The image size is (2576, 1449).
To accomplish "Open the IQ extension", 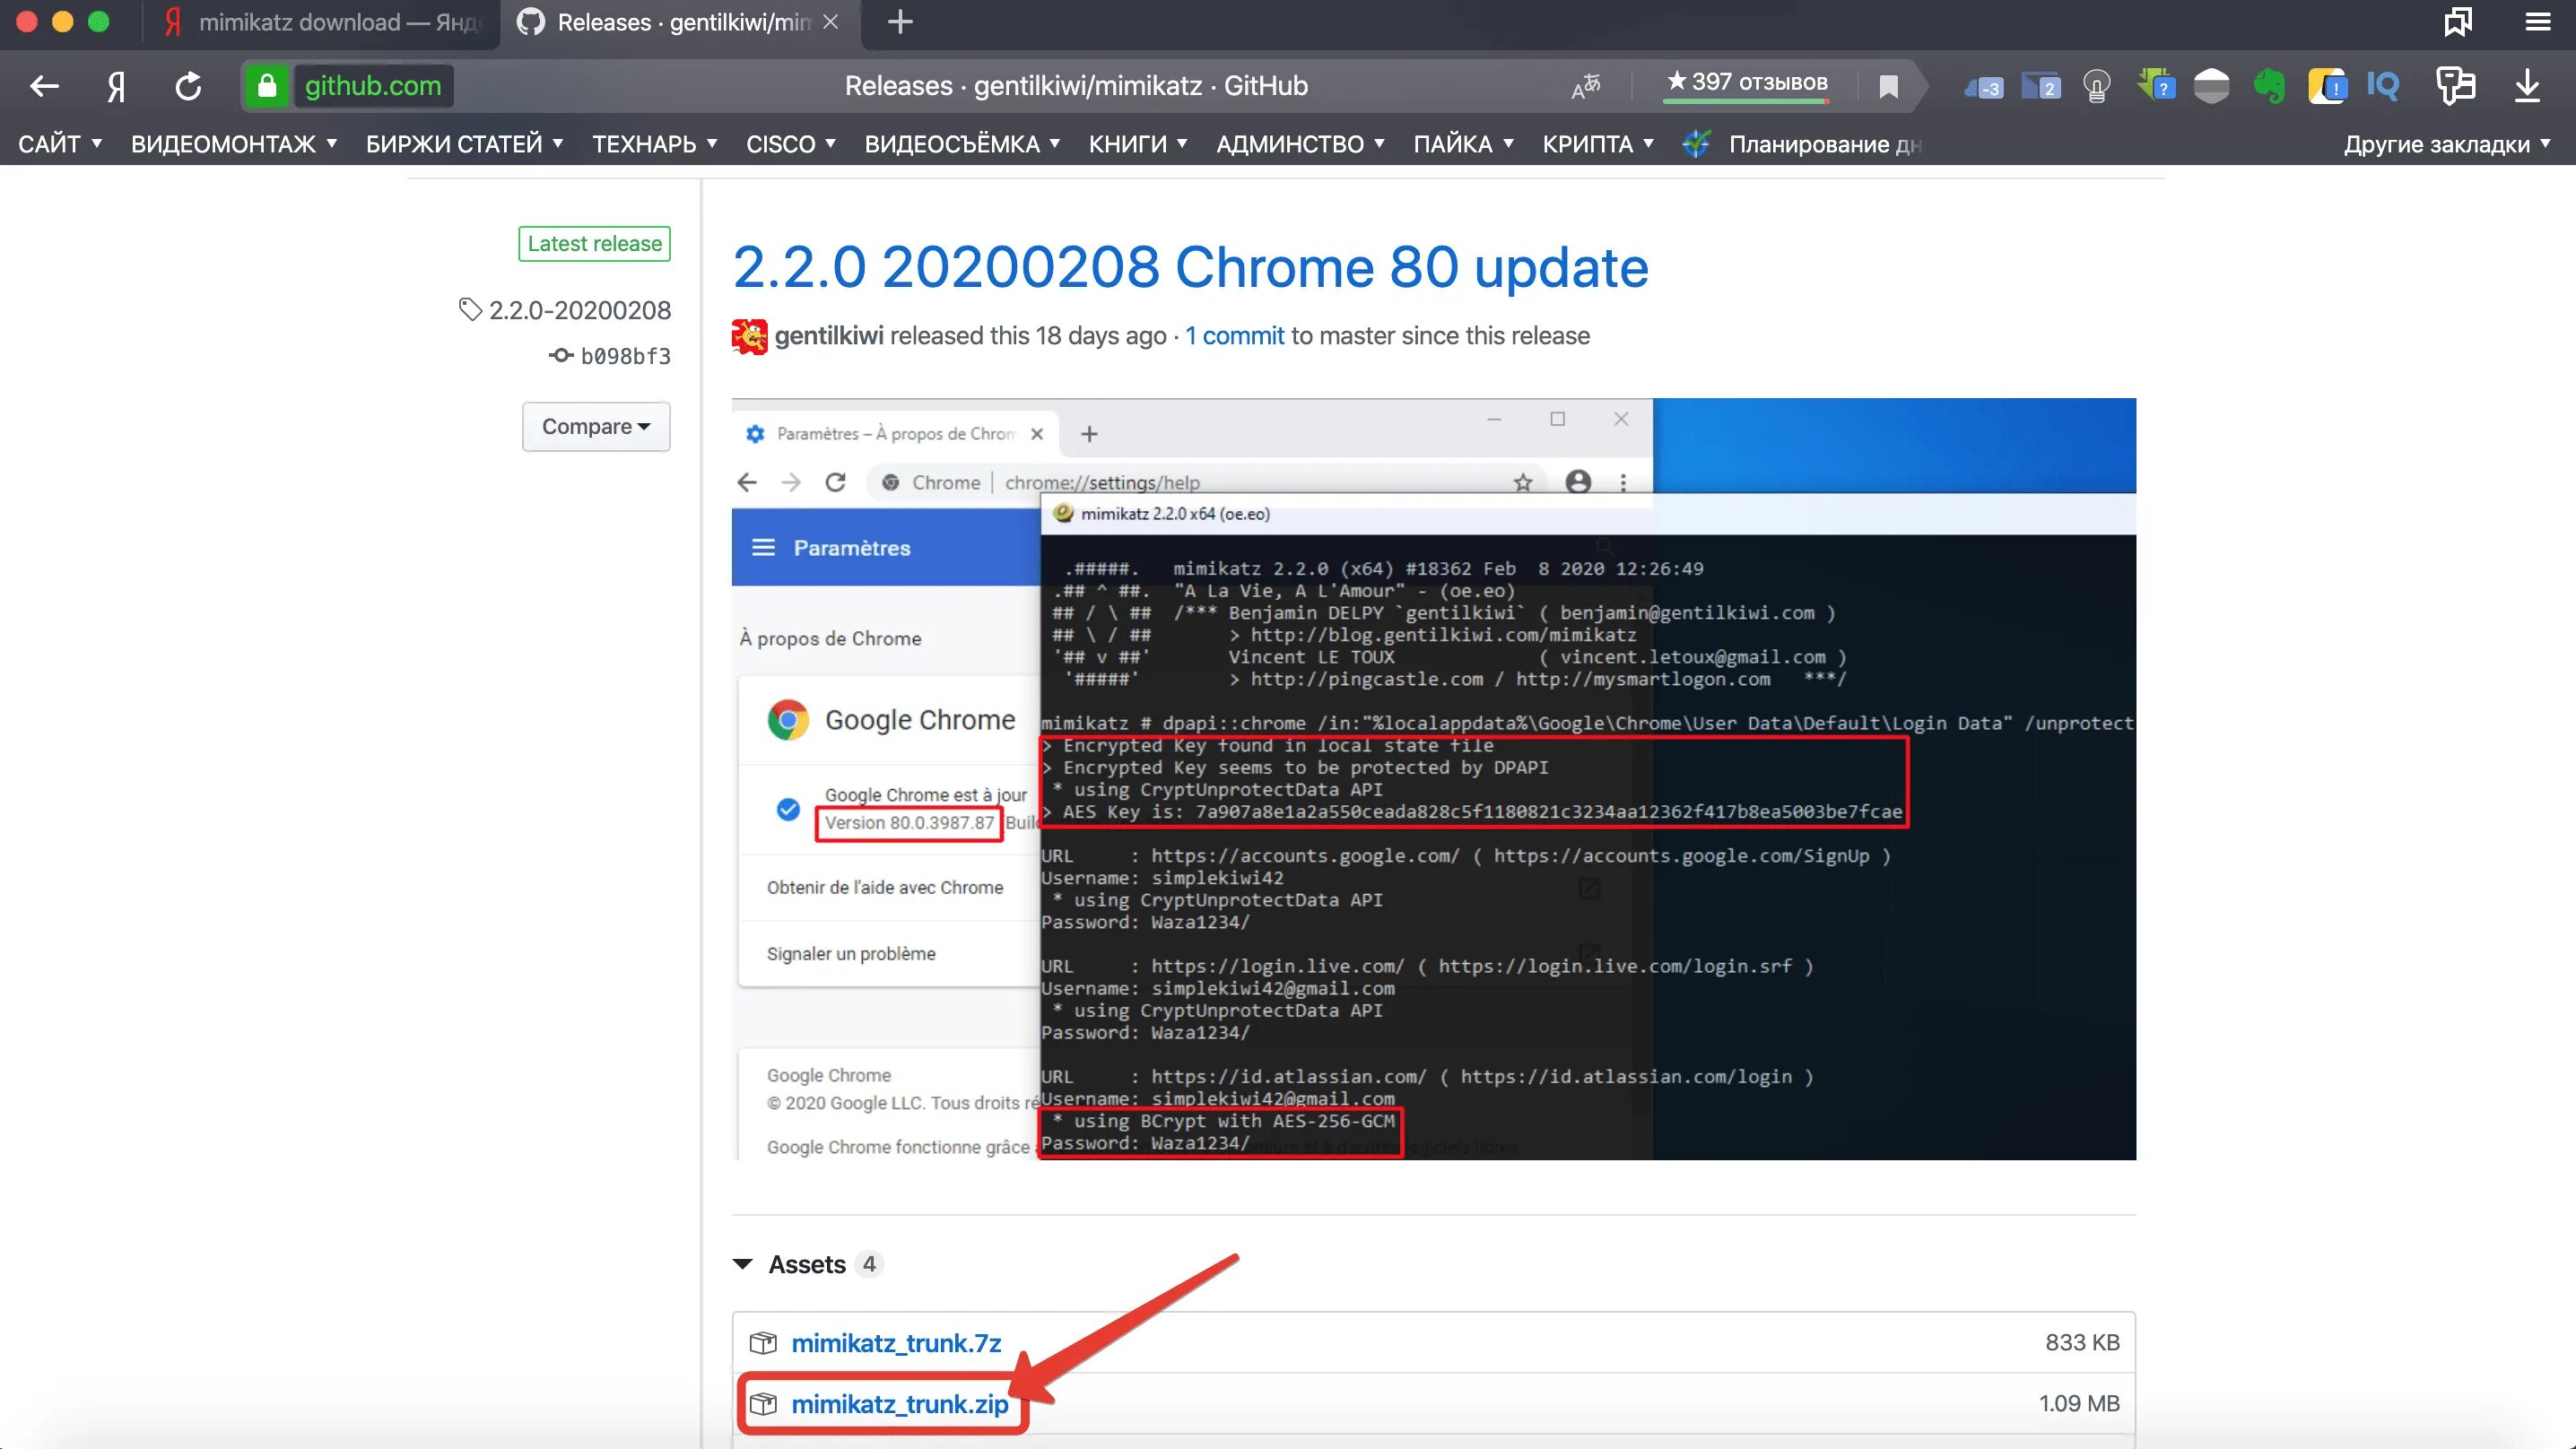I will [x=2383, y=86].
